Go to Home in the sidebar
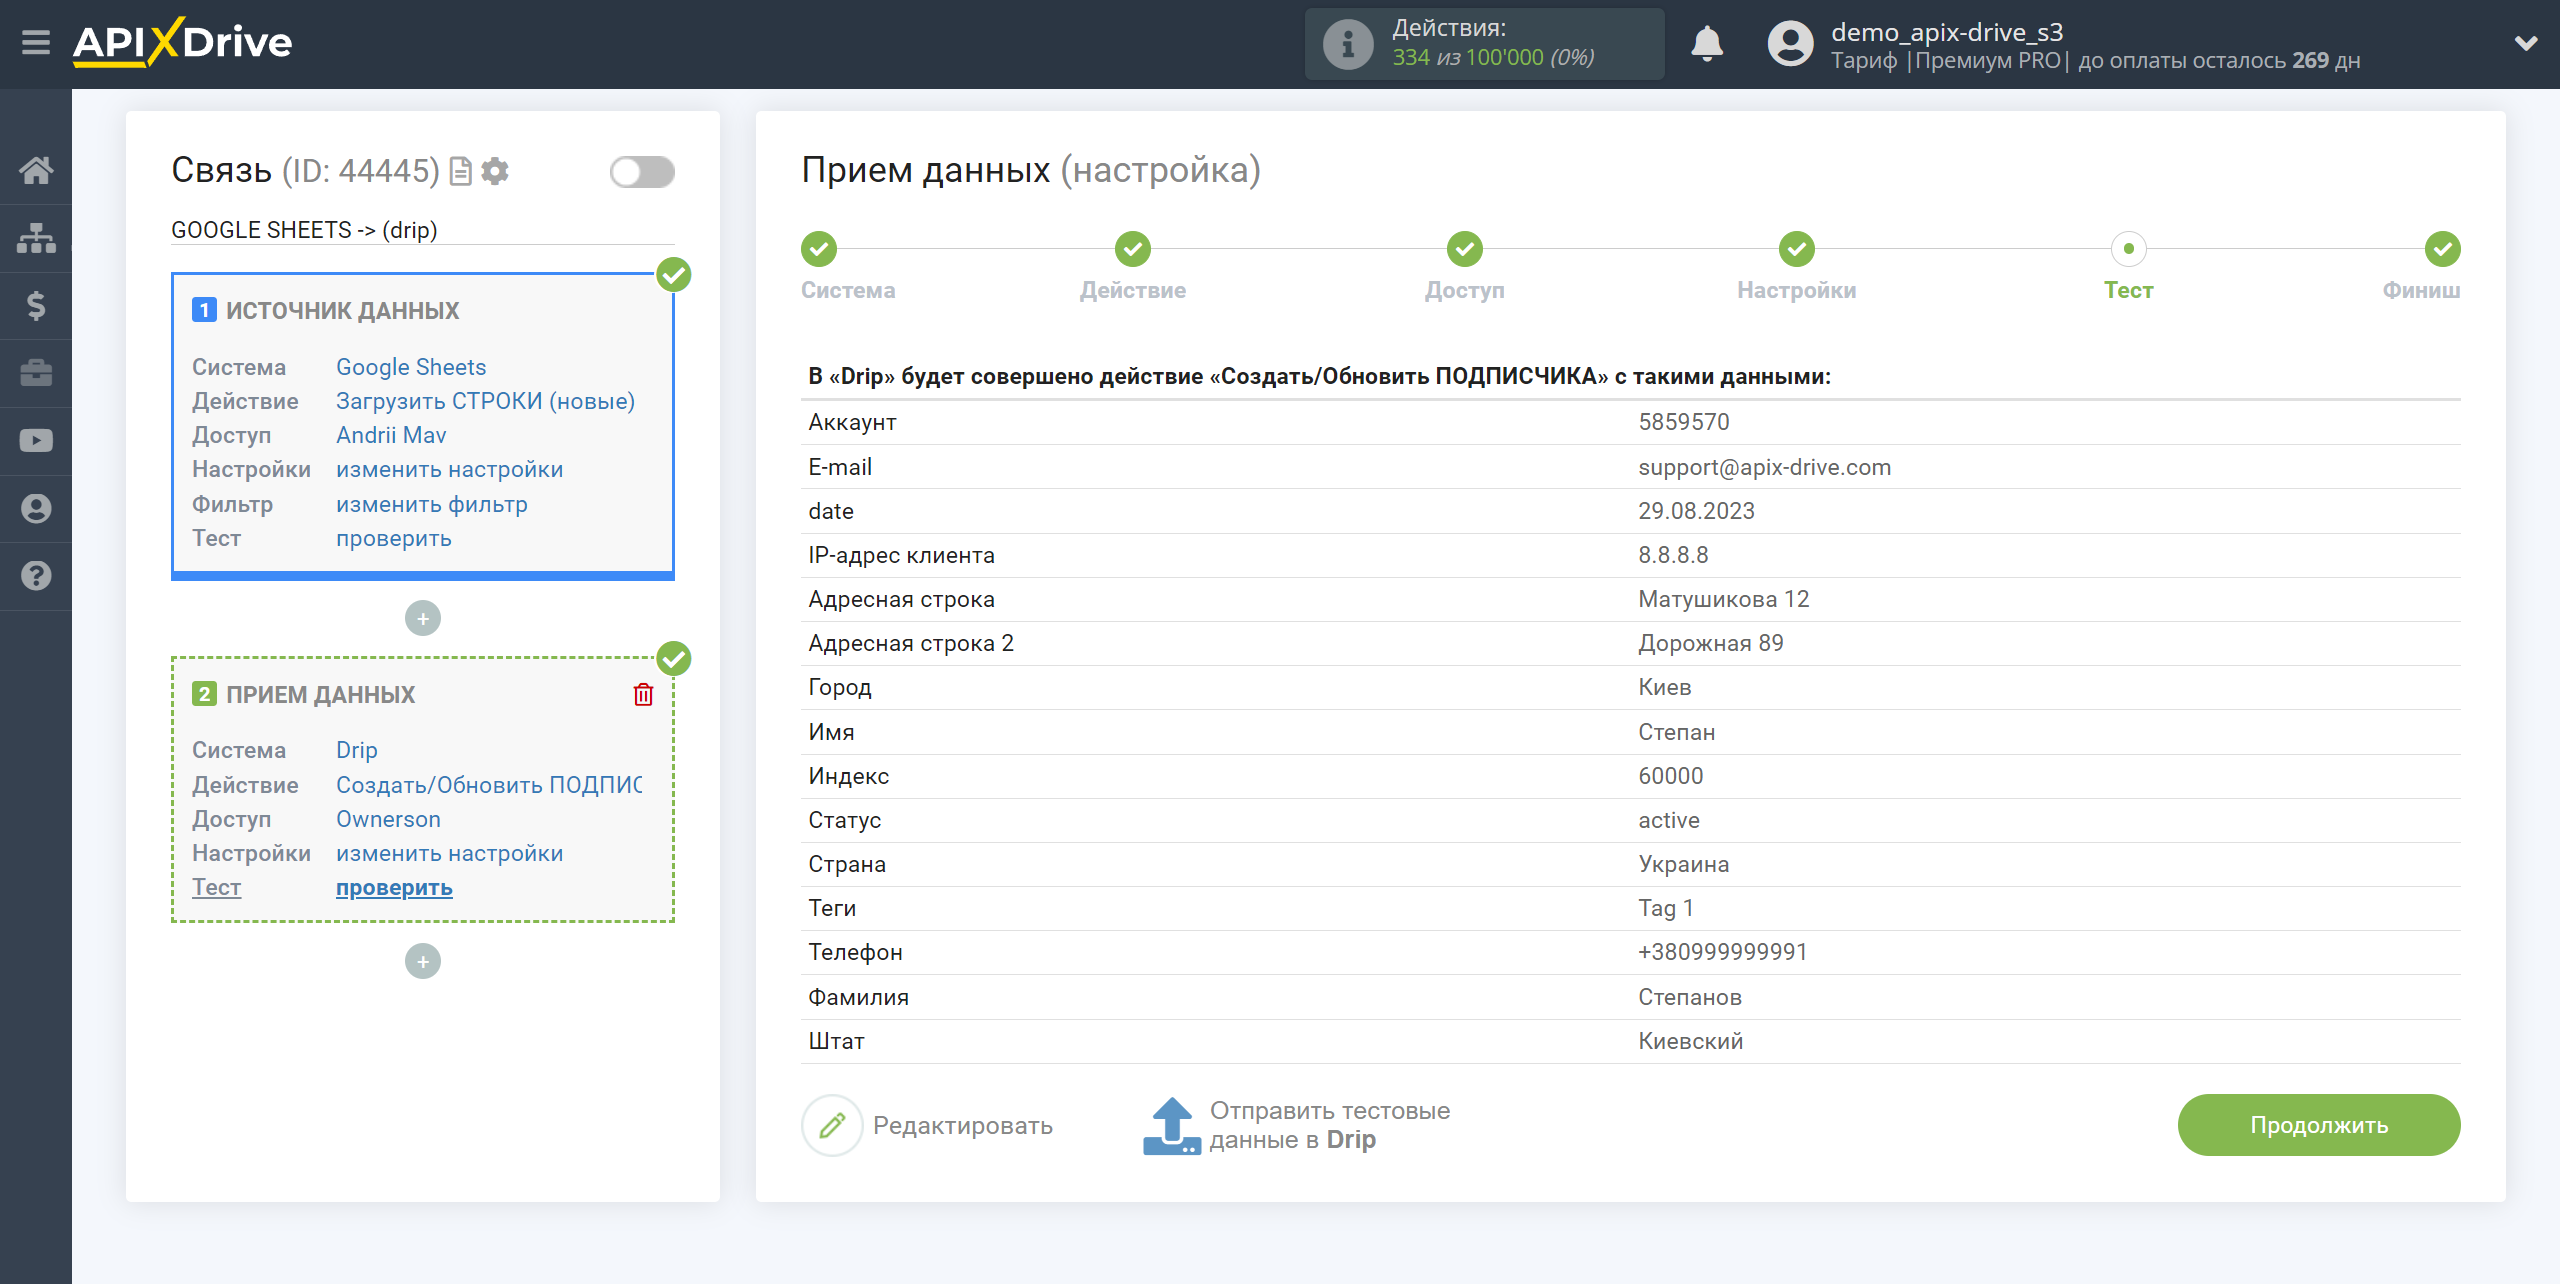 (36, 170)
